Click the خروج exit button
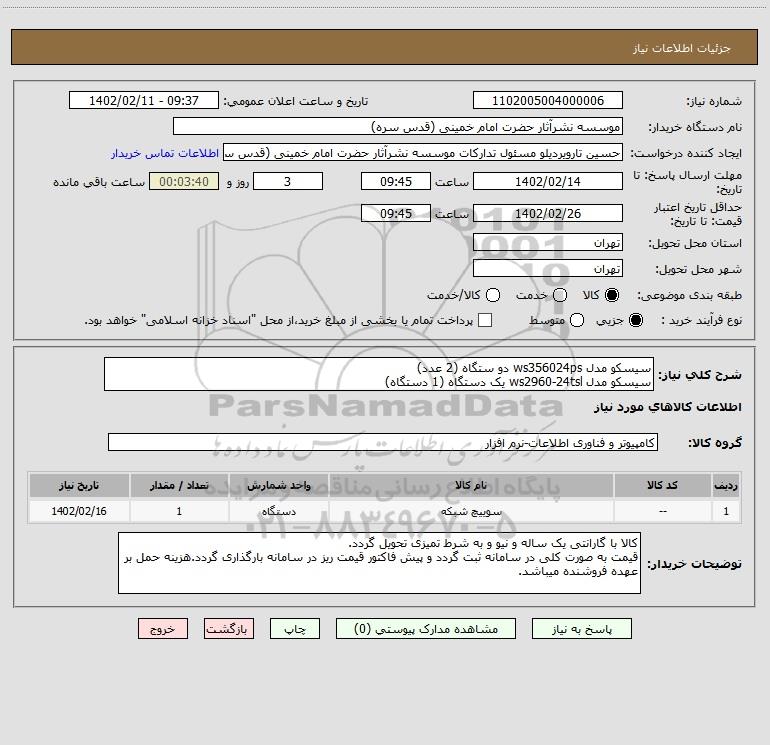Screen dimensions: 770x745 point(163,629)
